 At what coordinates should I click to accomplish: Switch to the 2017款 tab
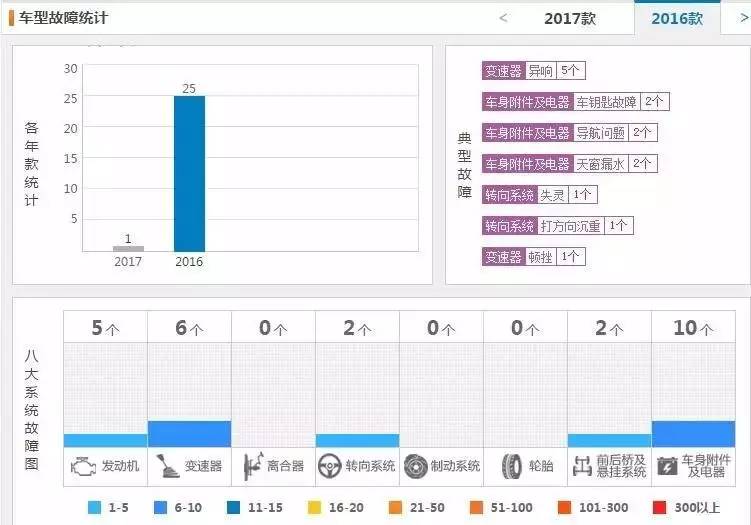[570, 19]
